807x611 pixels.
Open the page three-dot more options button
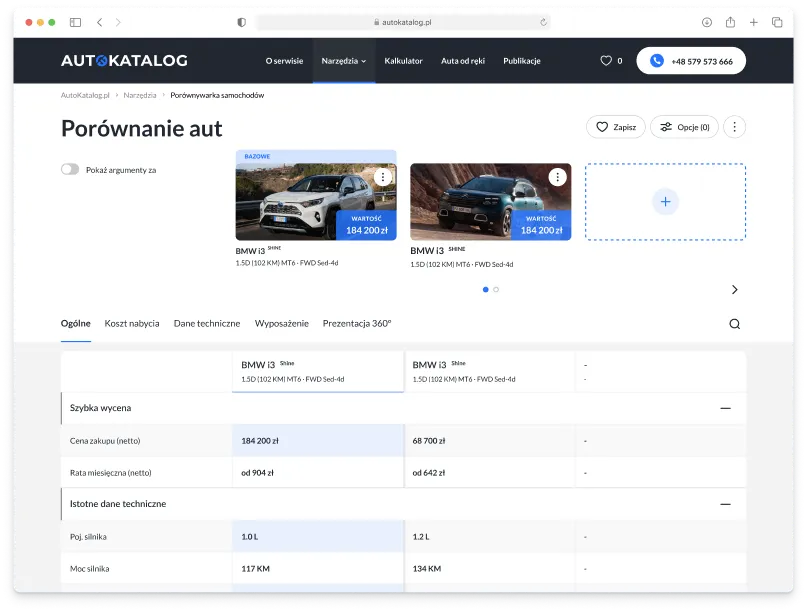pyautogui.click(x=735, y=127)
